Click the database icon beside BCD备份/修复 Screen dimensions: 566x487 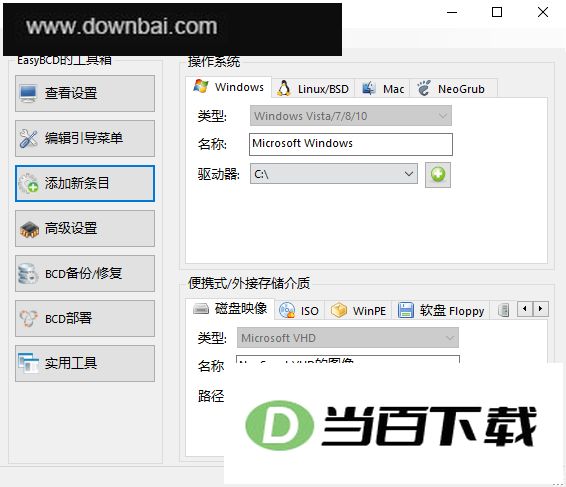(x=28, y=273)
